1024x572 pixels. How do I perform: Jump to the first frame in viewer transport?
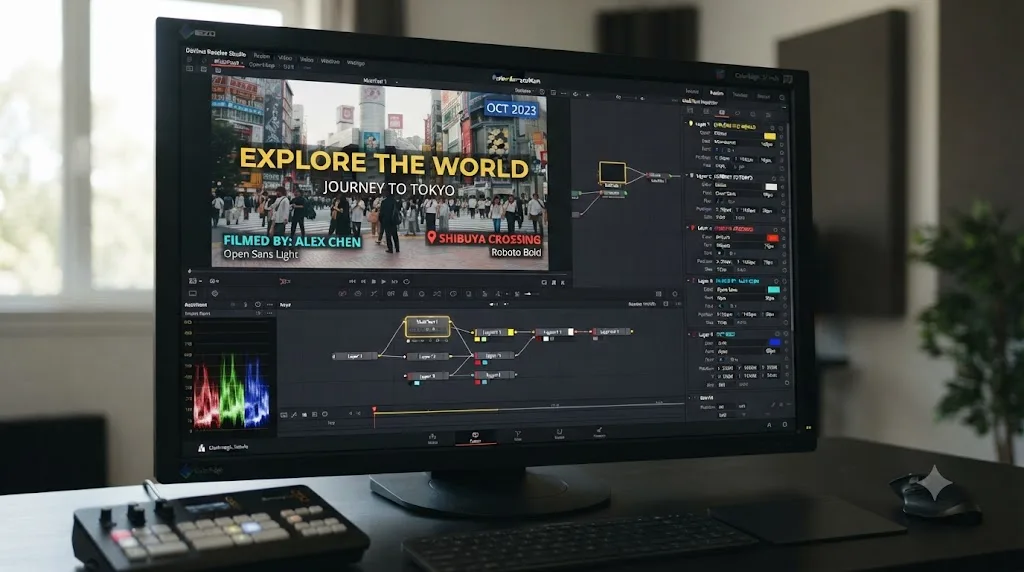[x=353, y=281]
